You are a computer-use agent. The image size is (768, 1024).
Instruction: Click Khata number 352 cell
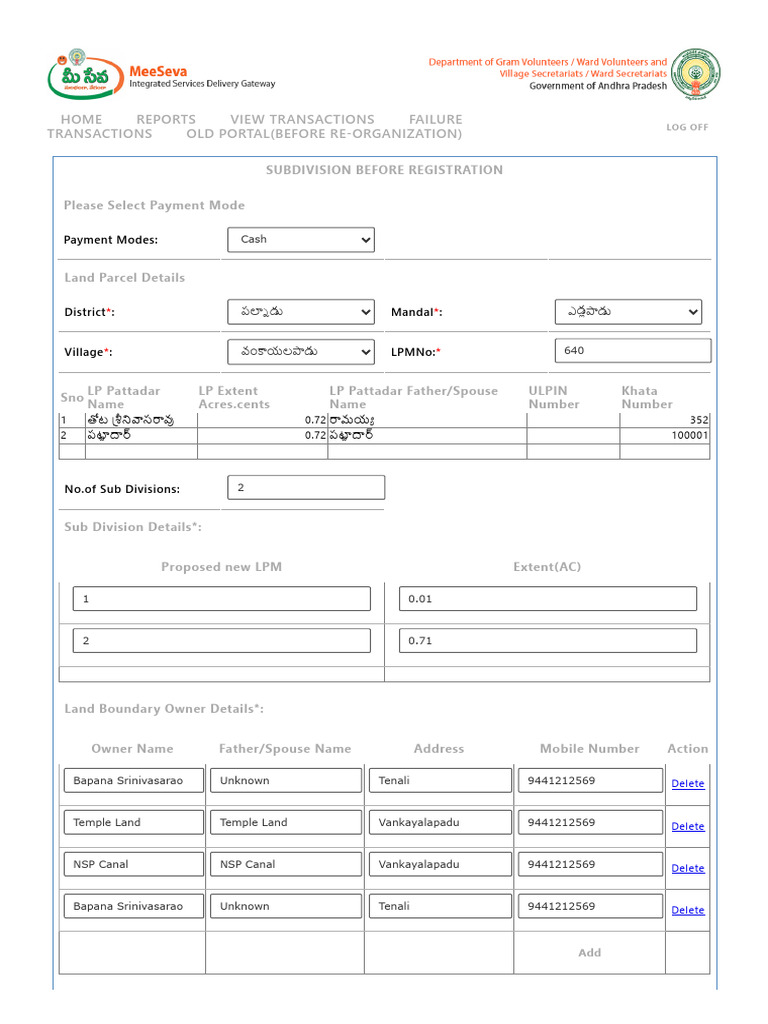coord(665,420)
